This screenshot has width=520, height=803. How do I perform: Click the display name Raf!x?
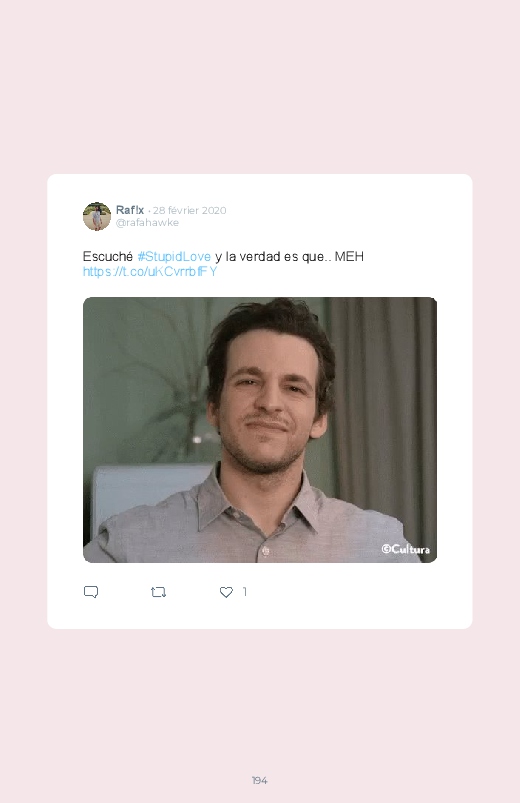tap(130, 210)
